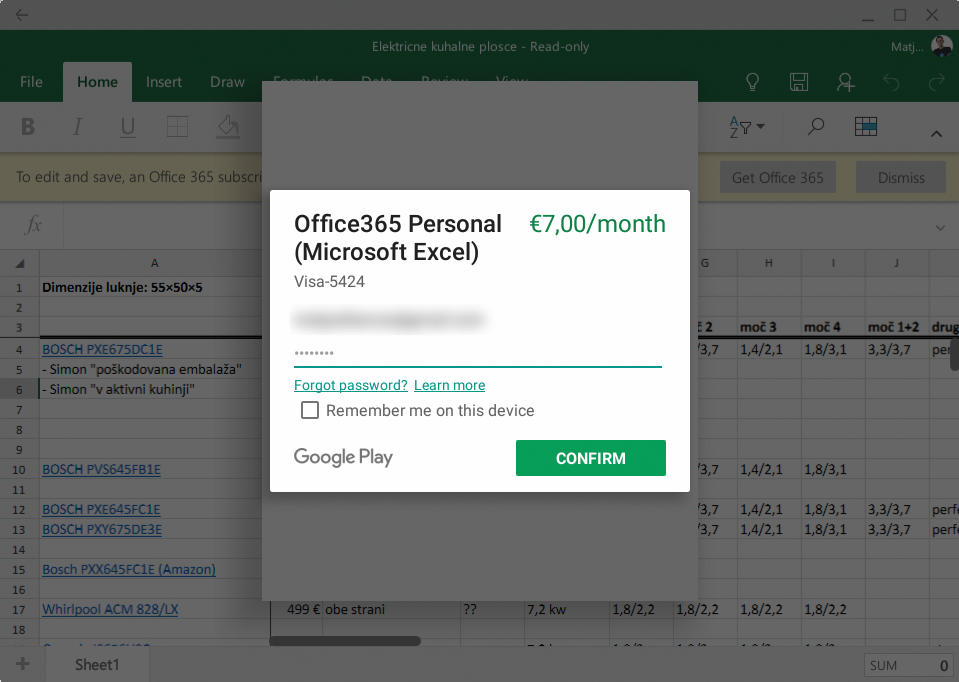This screenshot has width=959, height=682.
Task: Add a new sheet with plus icon
Action: pyautogui.click(x=23, y=664)
